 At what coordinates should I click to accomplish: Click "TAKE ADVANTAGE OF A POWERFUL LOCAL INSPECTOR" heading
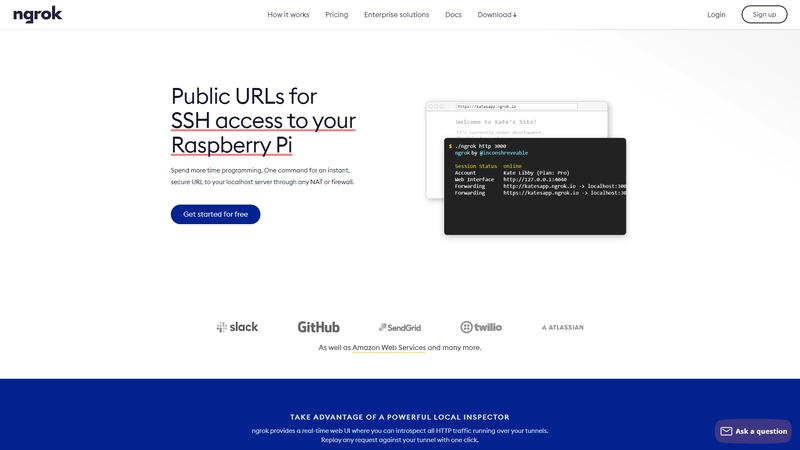click(x=400, y=417)
